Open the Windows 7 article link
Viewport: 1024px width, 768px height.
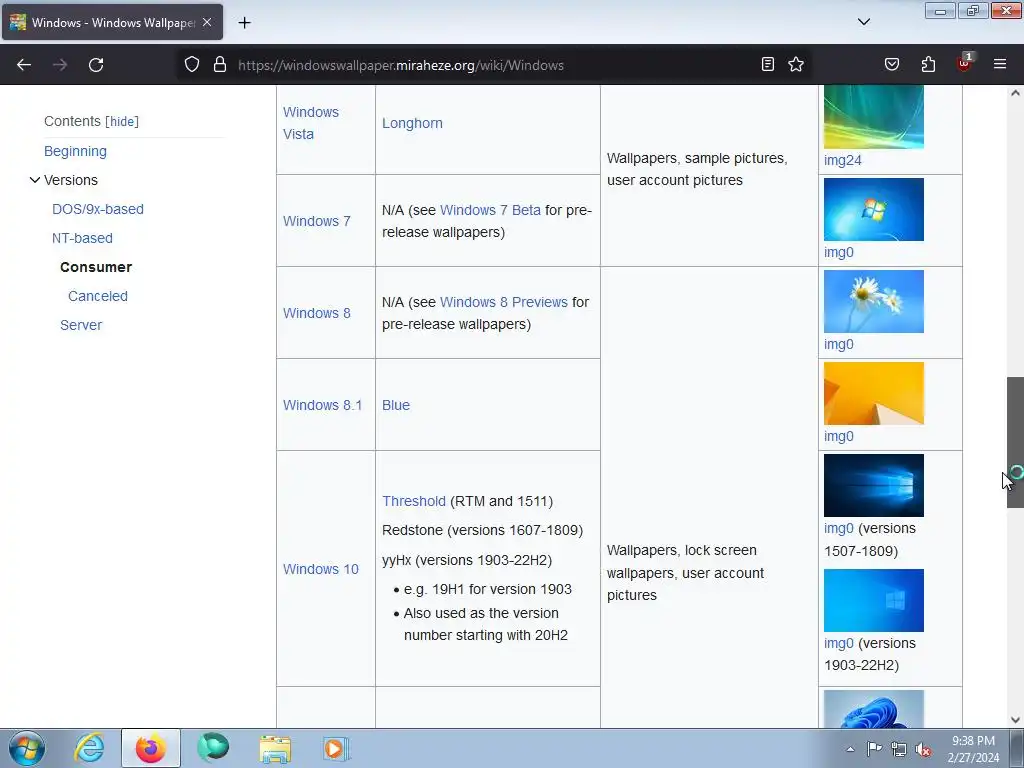pyautogui.click(x=317, y=221)
